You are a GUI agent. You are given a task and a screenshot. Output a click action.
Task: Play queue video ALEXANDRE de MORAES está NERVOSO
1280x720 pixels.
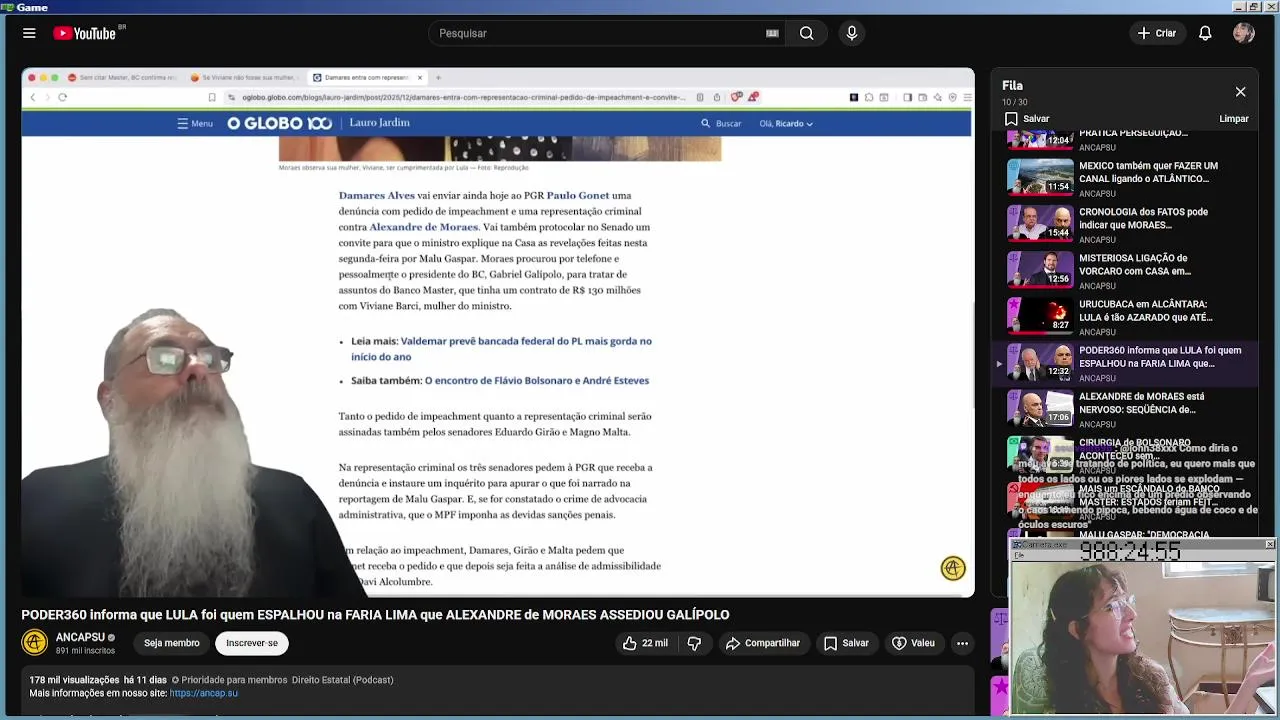pos(1125,409)
